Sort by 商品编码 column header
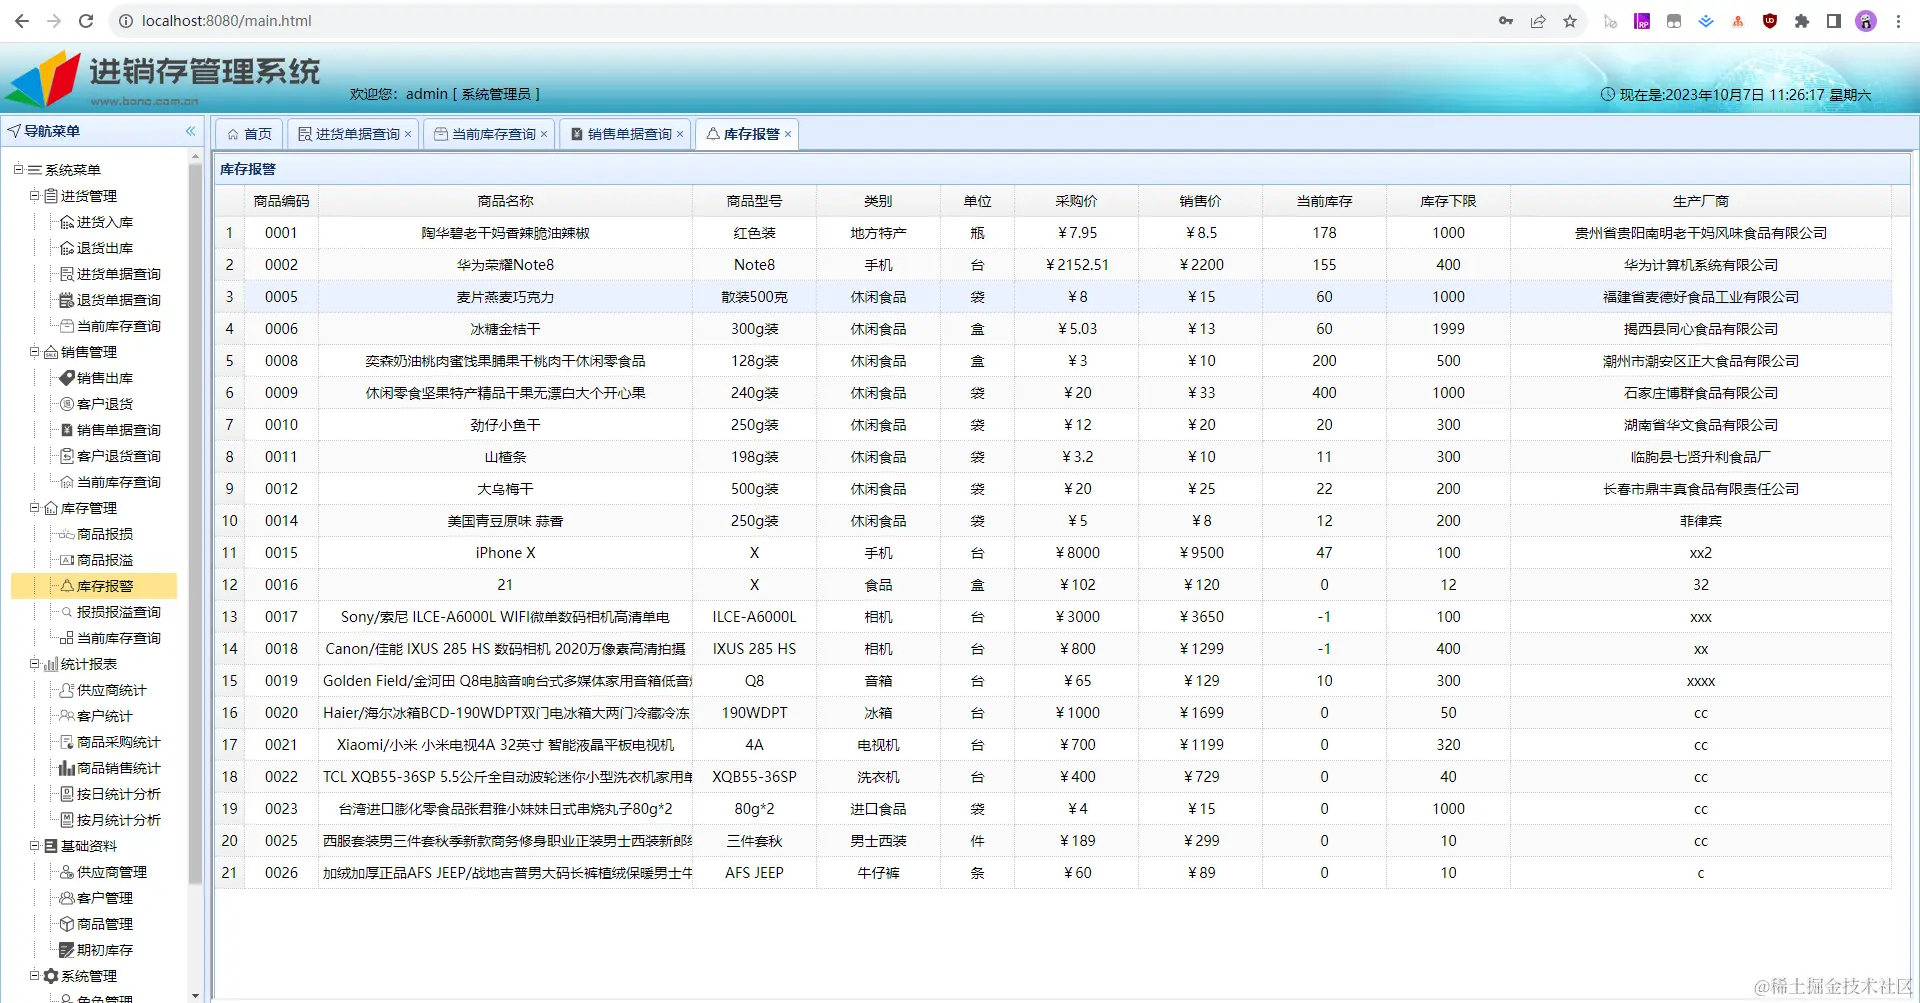Image resolution: width=1920 pixels, height=1003 pixels. point(282,201)
